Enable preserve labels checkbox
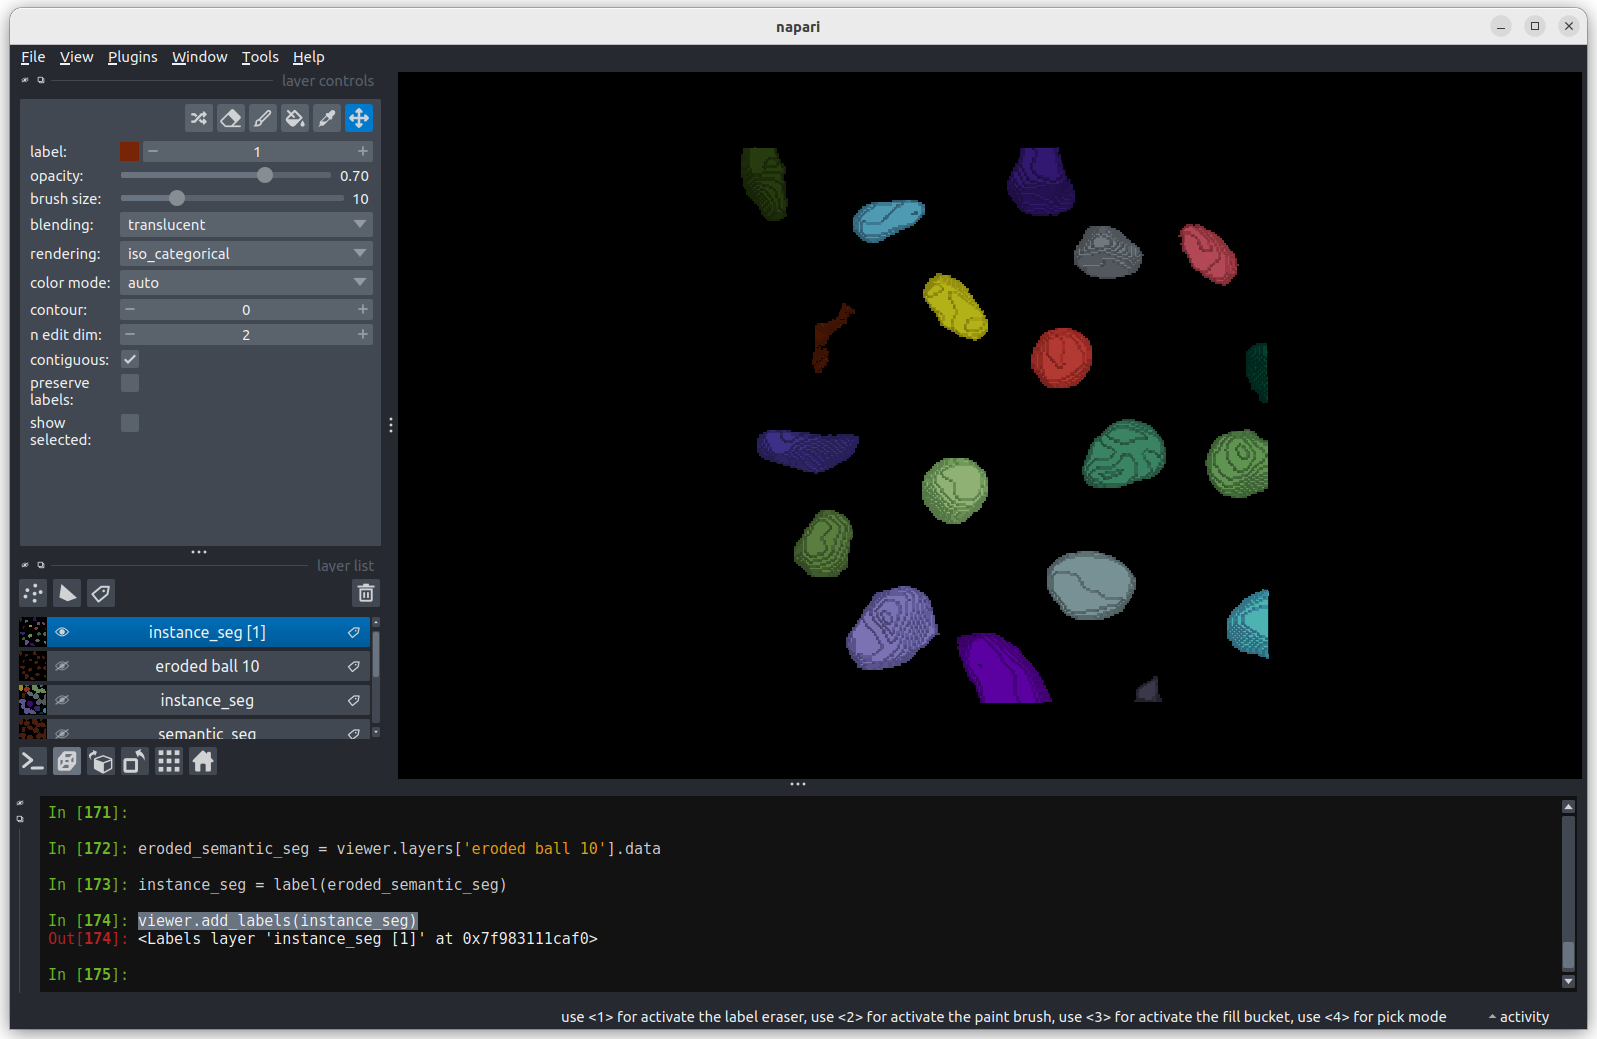This screenshot has width=1597, height=1039. tap(130, 383)
